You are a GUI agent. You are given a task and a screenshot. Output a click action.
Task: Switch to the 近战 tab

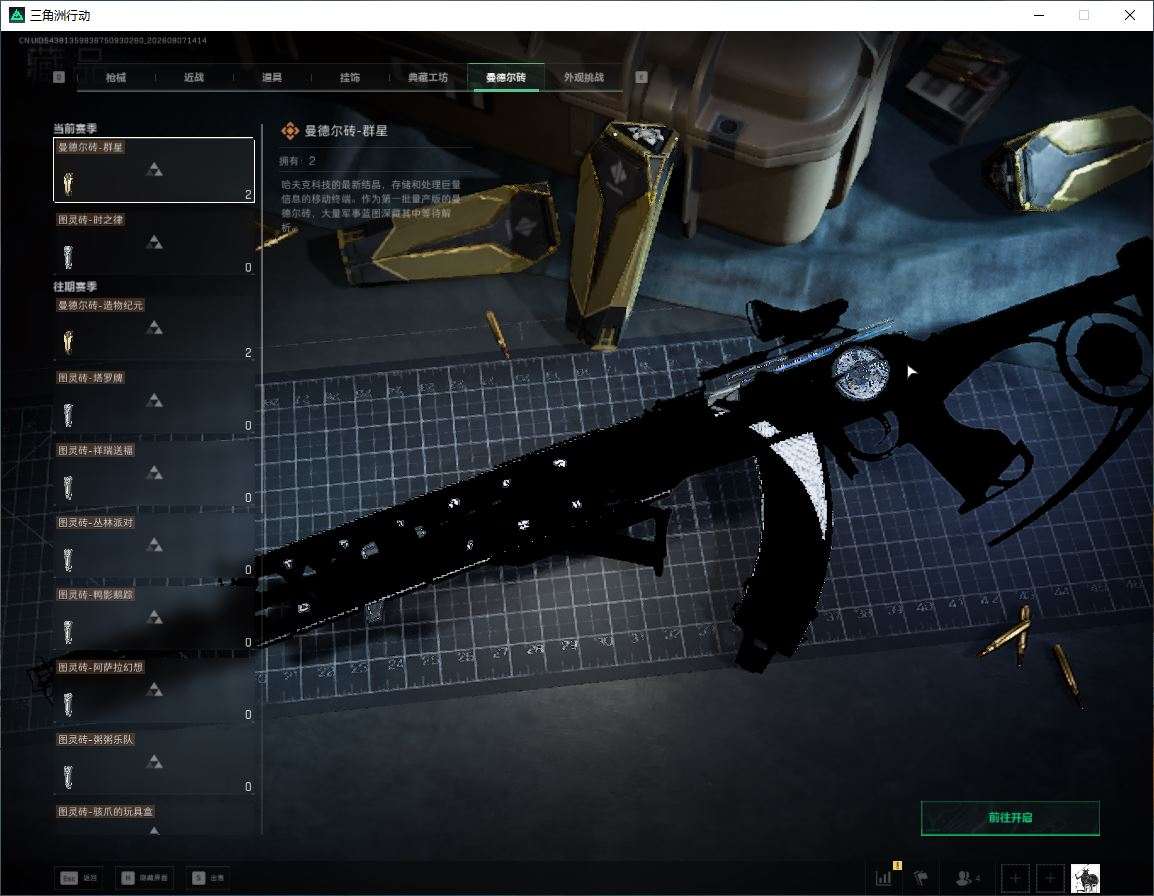coord(194,77)
